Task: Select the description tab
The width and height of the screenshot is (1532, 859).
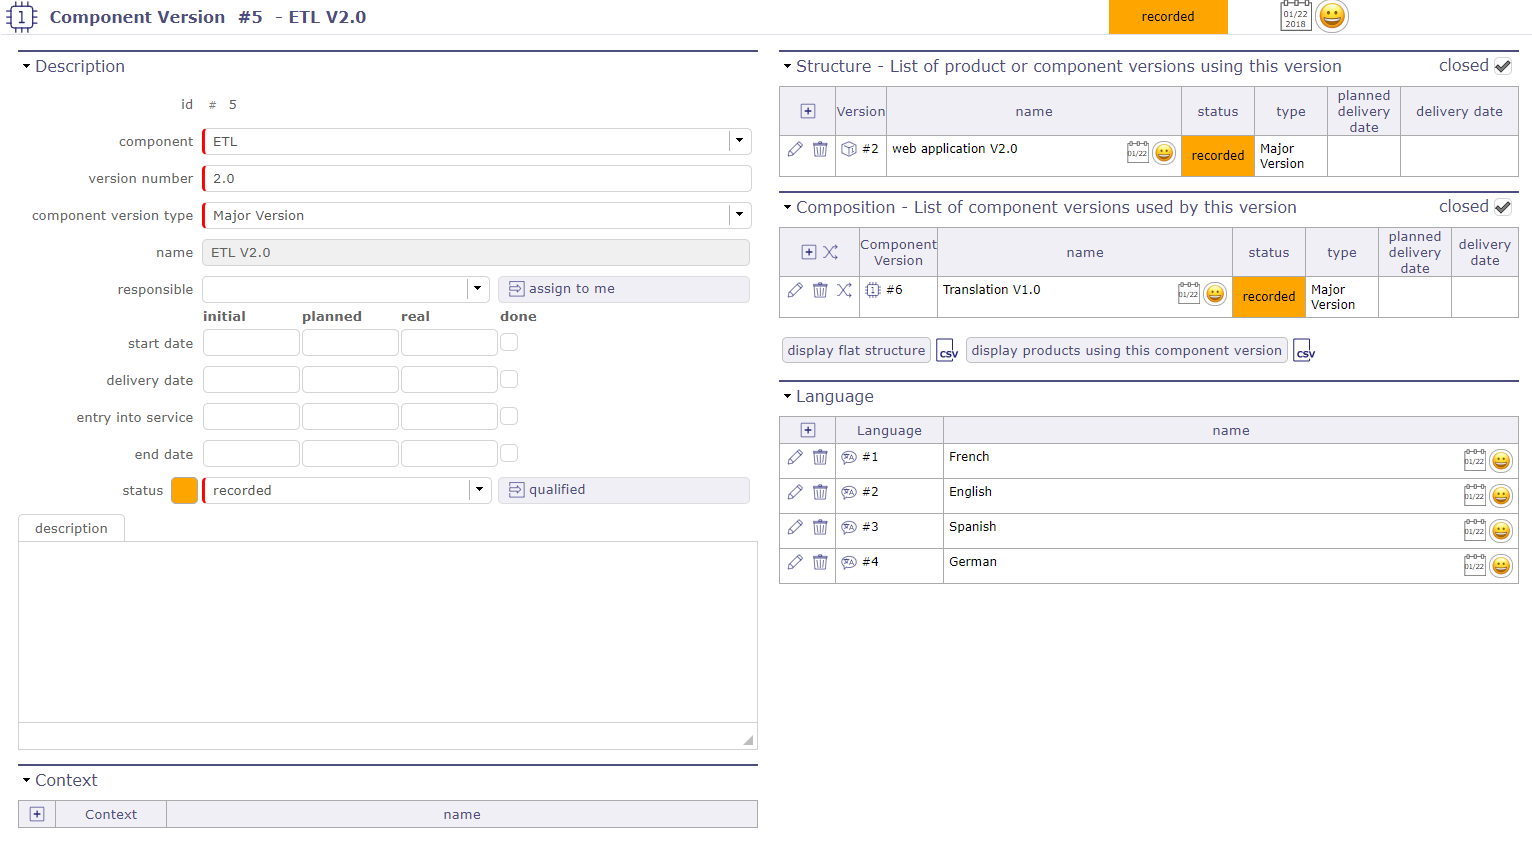Action: 71,527
